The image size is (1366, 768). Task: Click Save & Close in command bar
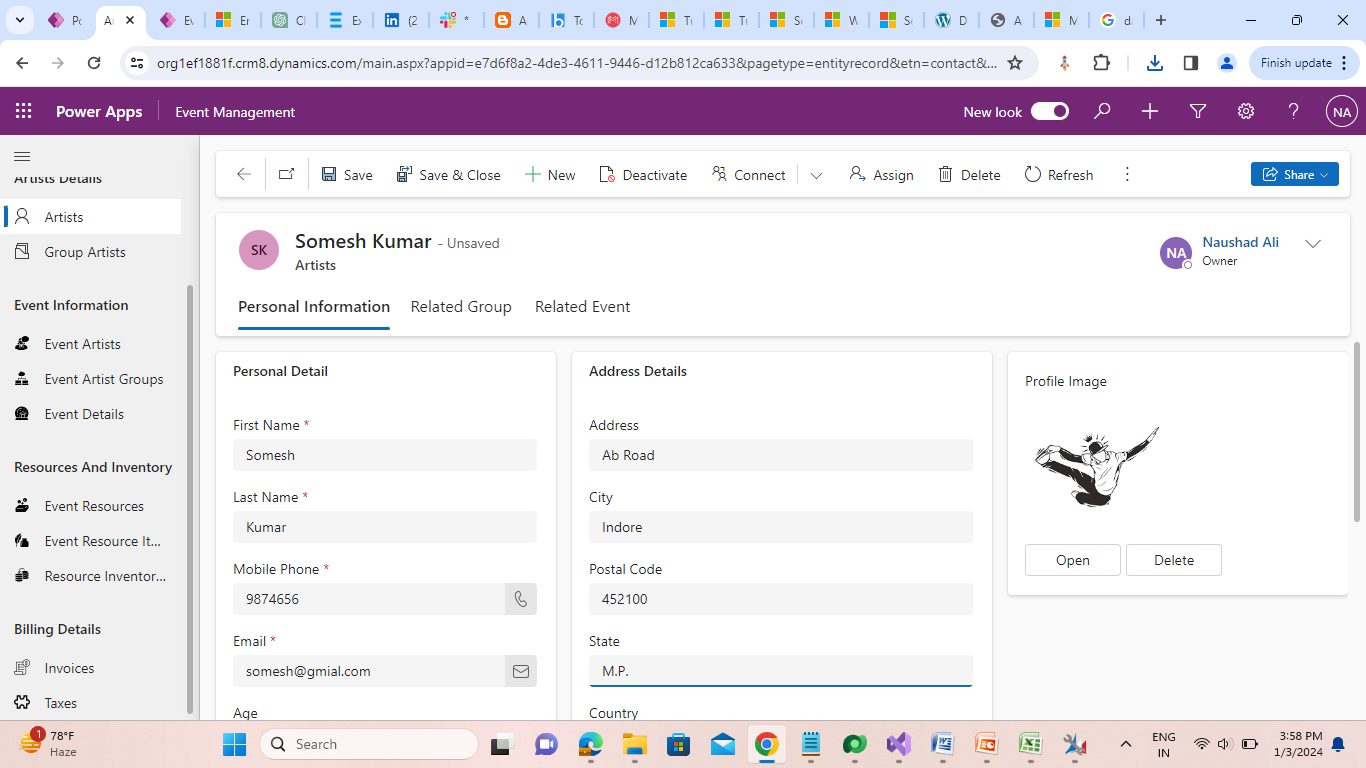coord(448,175)
